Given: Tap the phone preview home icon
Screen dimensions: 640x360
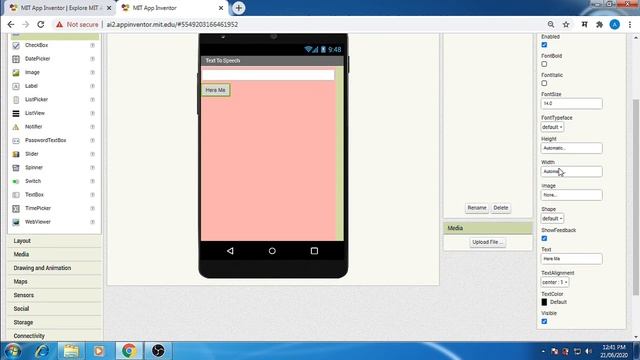Looking at the screenshot, I should pyautogui.click(x=272, y=251).
